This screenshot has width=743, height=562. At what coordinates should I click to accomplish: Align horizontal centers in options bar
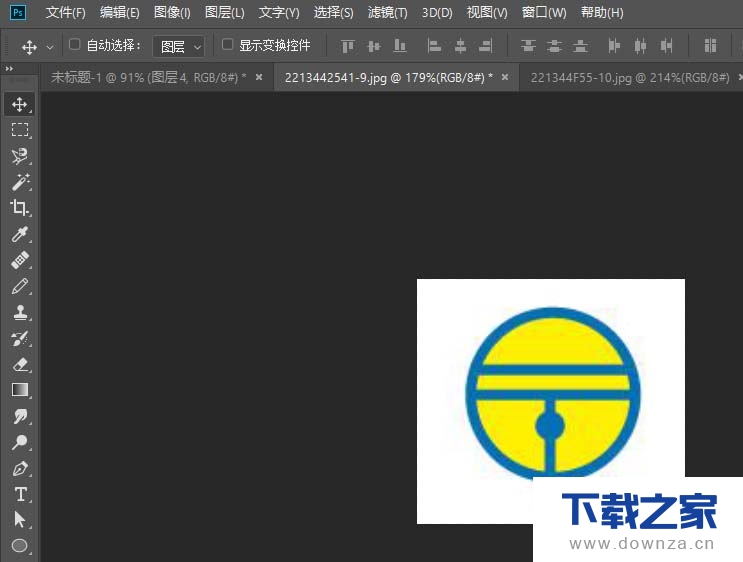click(460, 46)
